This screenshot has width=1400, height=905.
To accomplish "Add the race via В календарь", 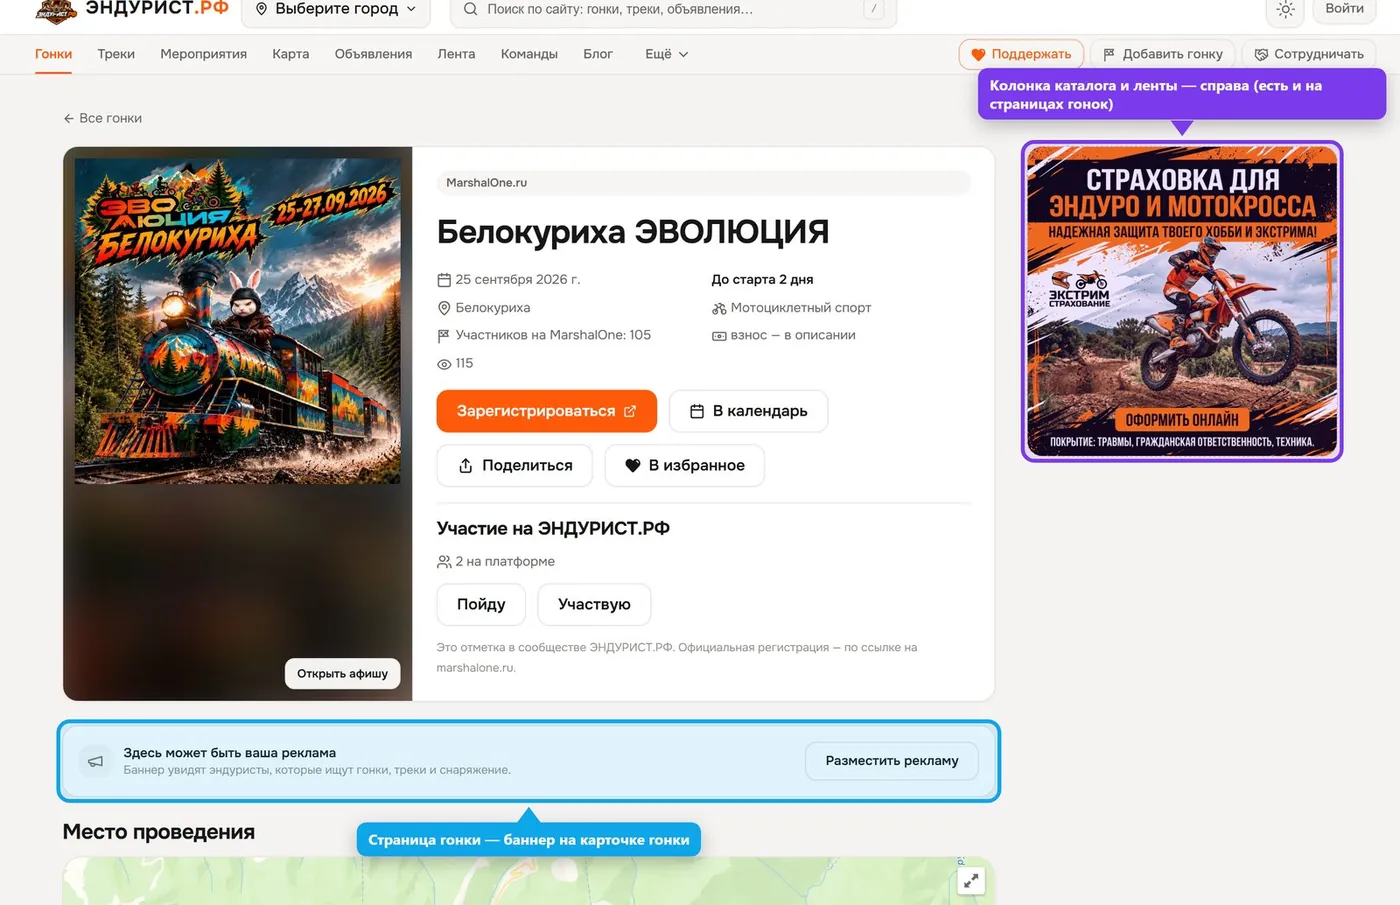I will pyautogui.click(x=748, y=411).
